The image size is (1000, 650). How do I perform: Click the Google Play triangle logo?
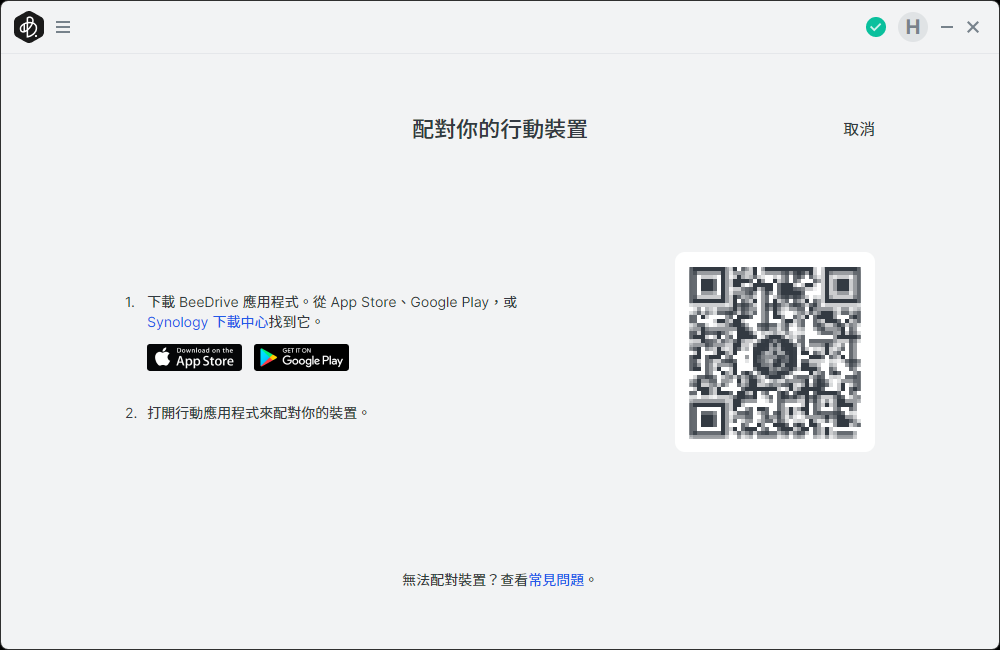click(267, 358)
